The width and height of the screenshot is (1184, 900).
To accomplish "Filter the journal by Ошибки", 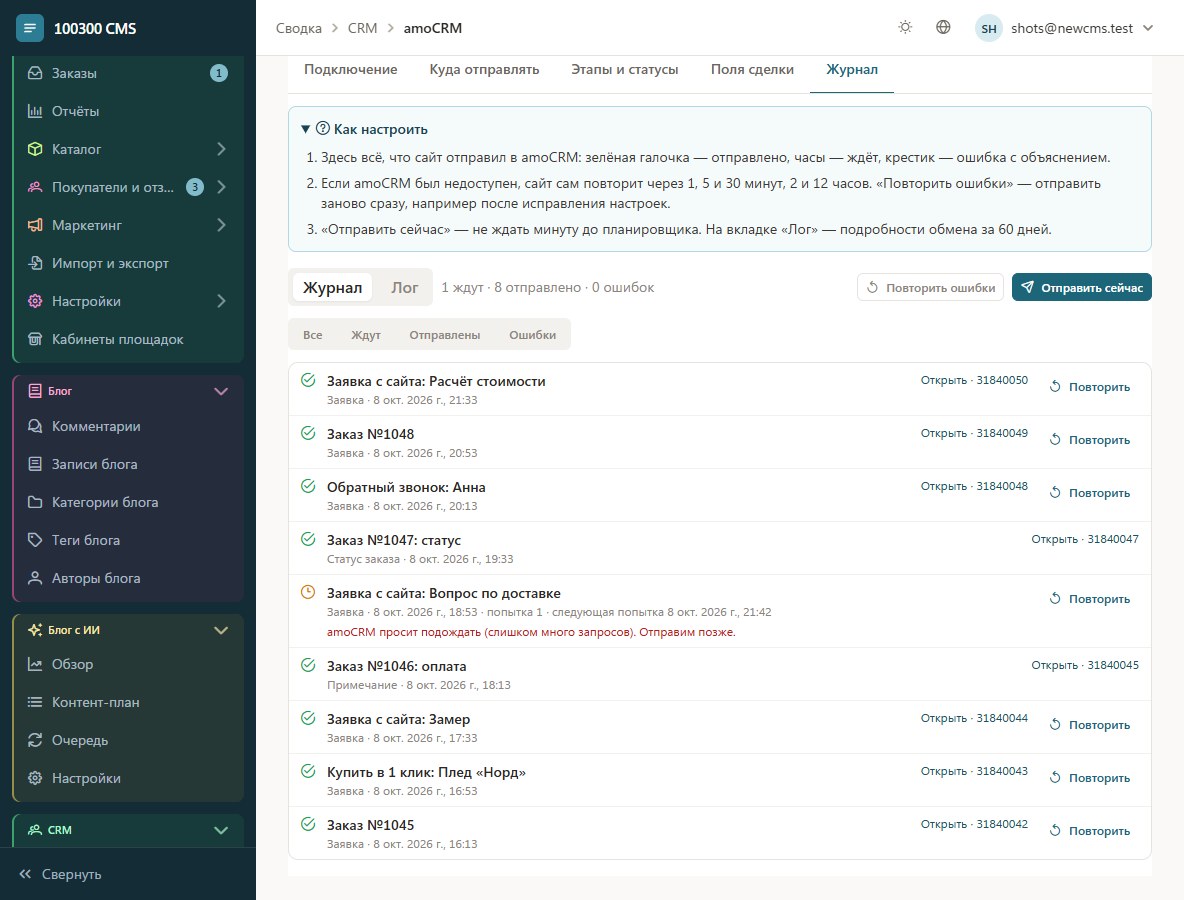I will click(532, 334).
